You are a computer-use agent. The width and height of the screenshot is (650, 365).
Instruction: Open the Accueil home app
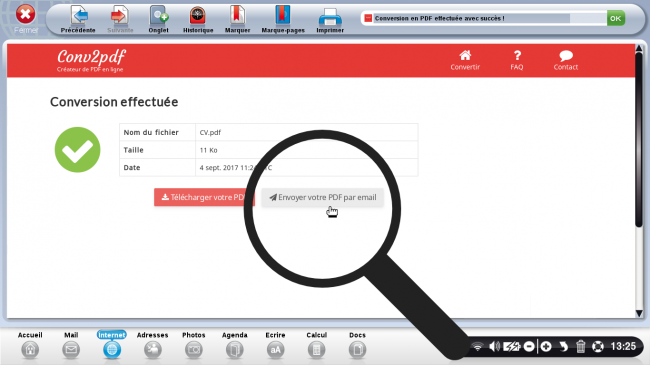30,345
